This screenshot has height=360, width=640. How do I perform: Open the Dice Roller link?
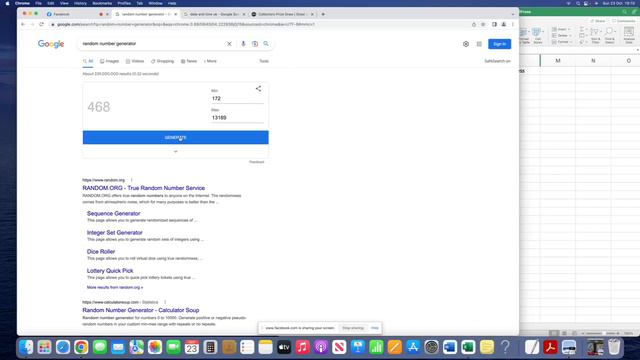click(x=101, y=252)
